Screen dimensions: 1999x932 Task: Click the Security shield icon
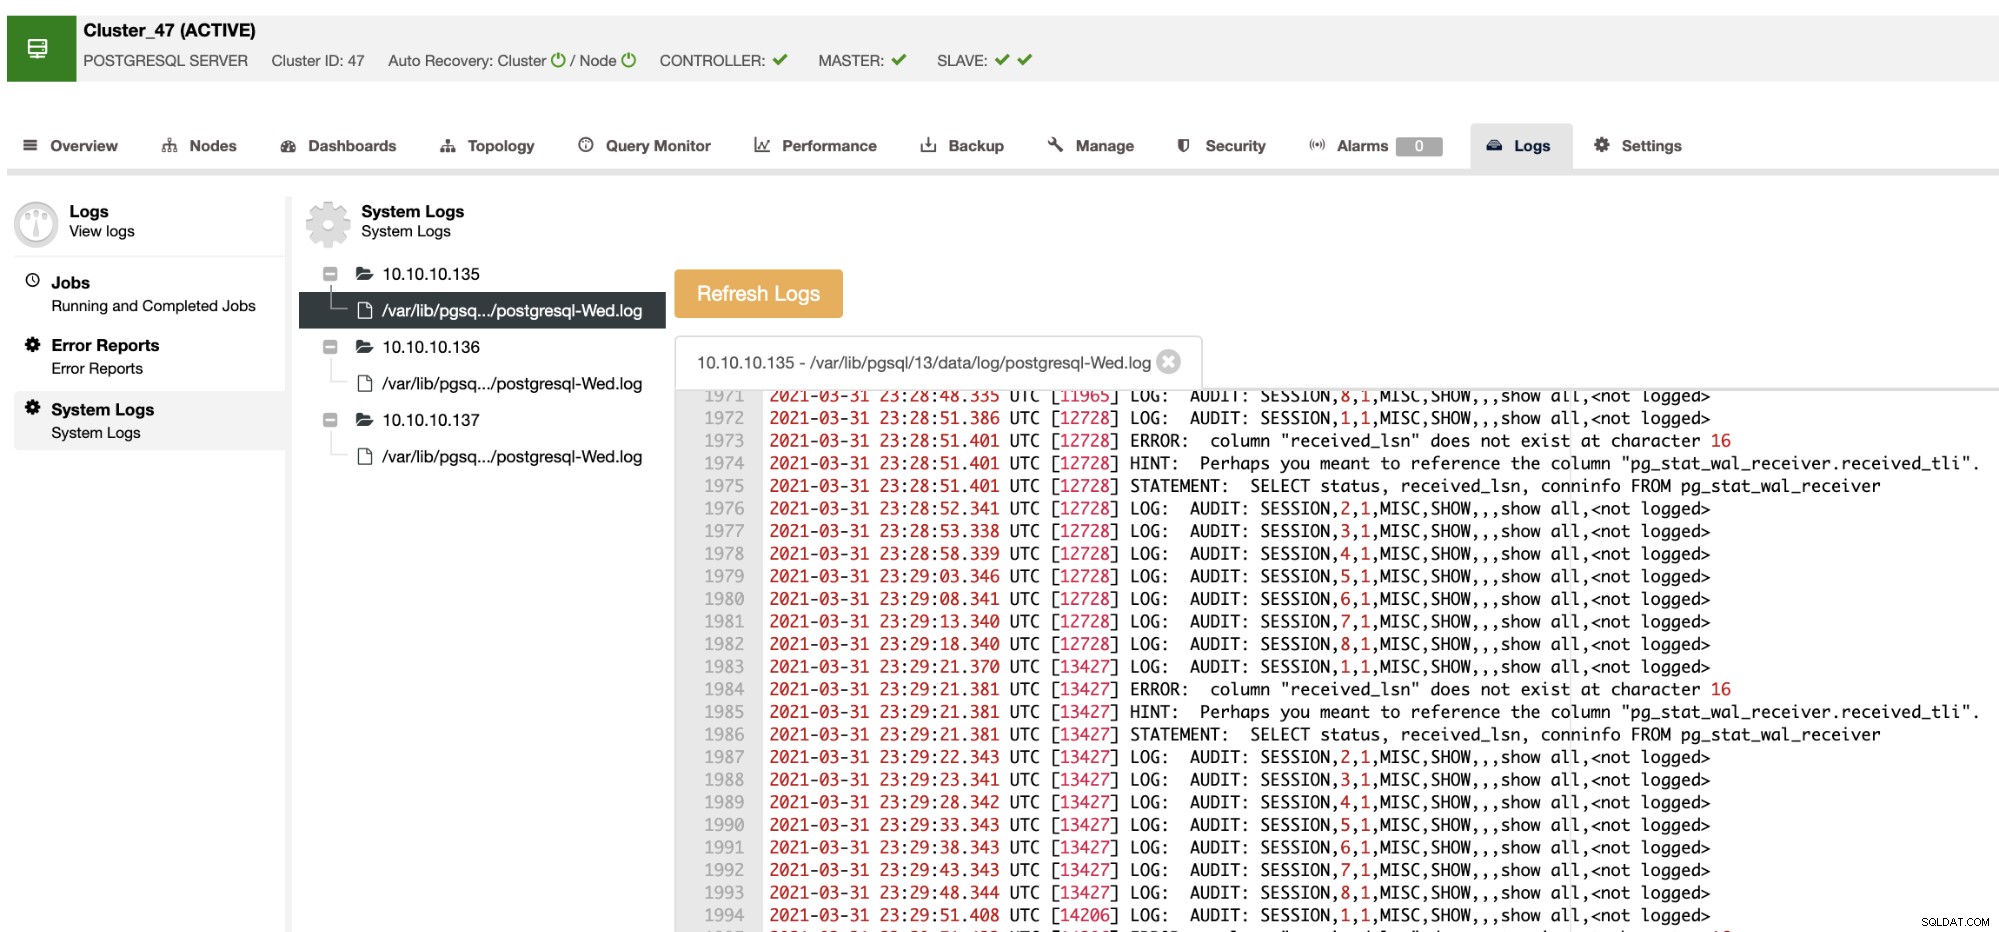1183,145
